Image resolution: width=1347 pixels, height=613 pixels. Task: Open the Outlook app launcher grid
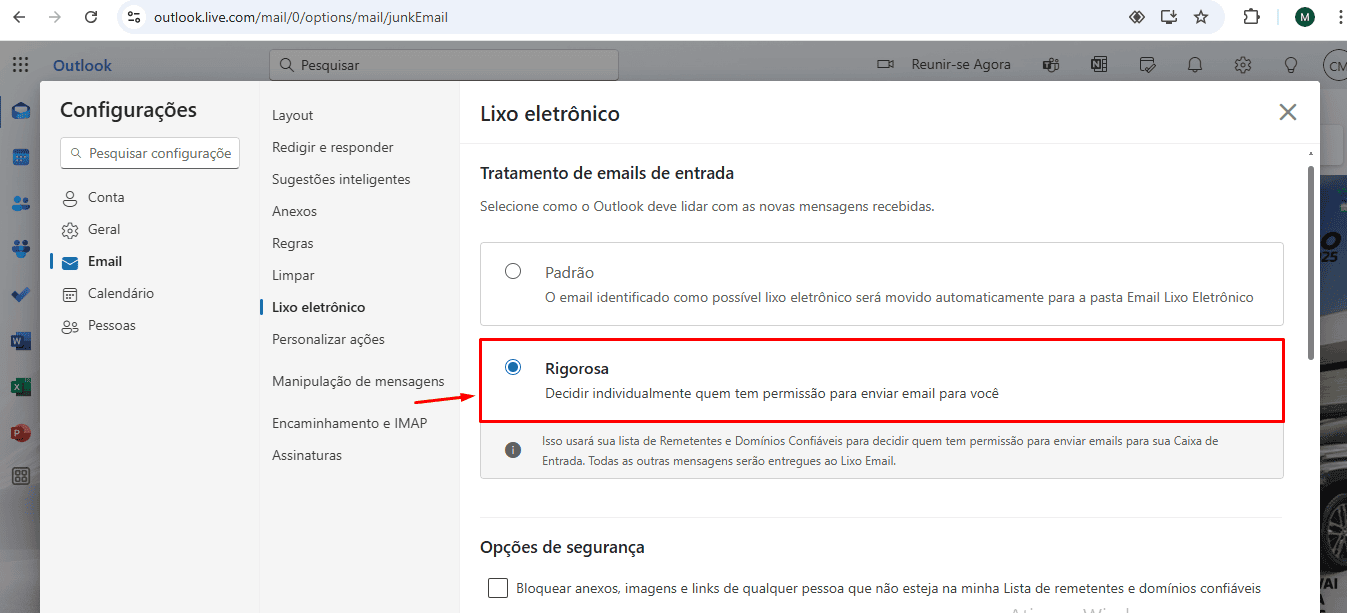click(x=20, y=65)
